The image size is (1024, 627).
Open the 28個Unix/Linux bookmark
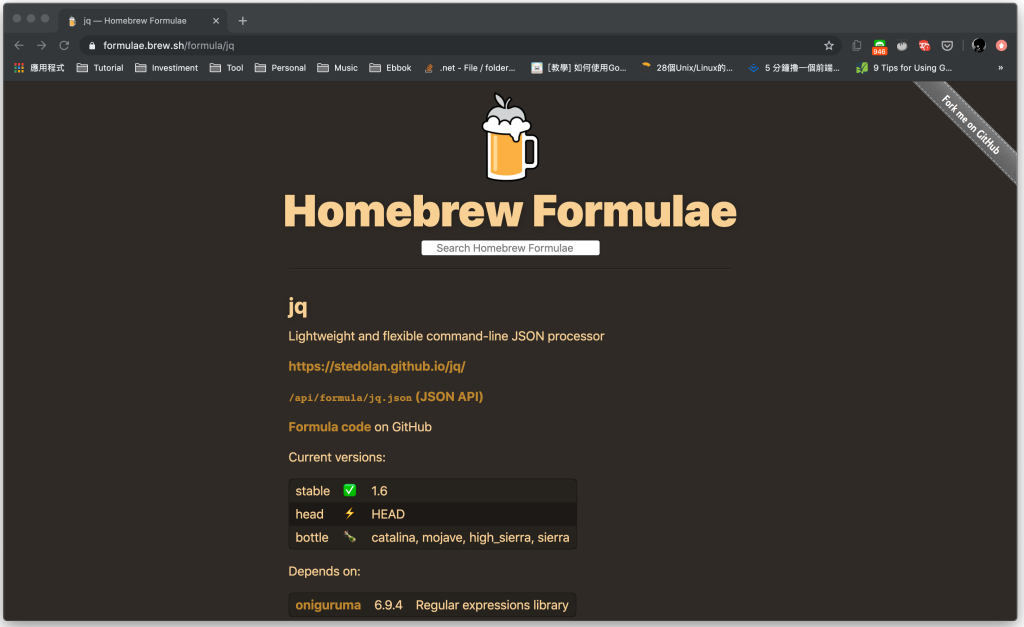pos(687,68)
